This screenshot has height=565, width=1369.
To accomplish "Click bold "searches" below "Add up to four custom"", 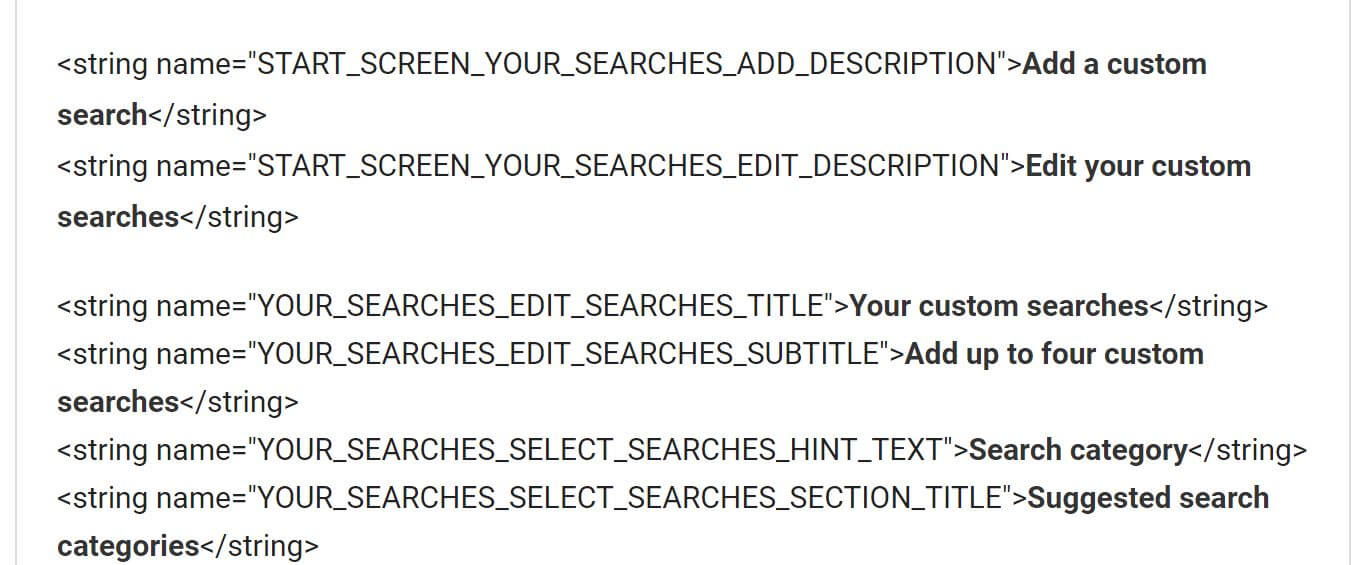I will tap(118, 402).
